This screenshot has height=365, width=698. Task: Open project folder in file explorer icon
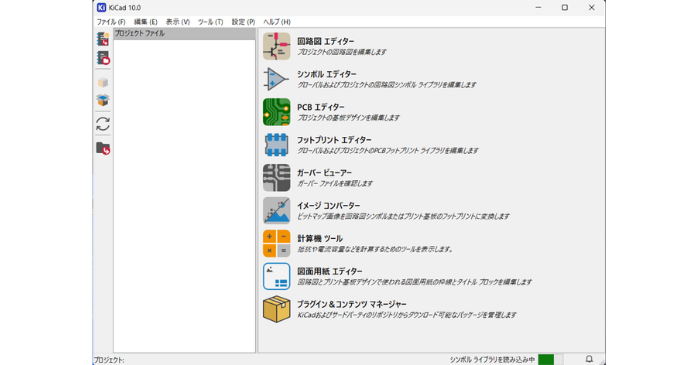pyautogui.click(x=103, y=148)
